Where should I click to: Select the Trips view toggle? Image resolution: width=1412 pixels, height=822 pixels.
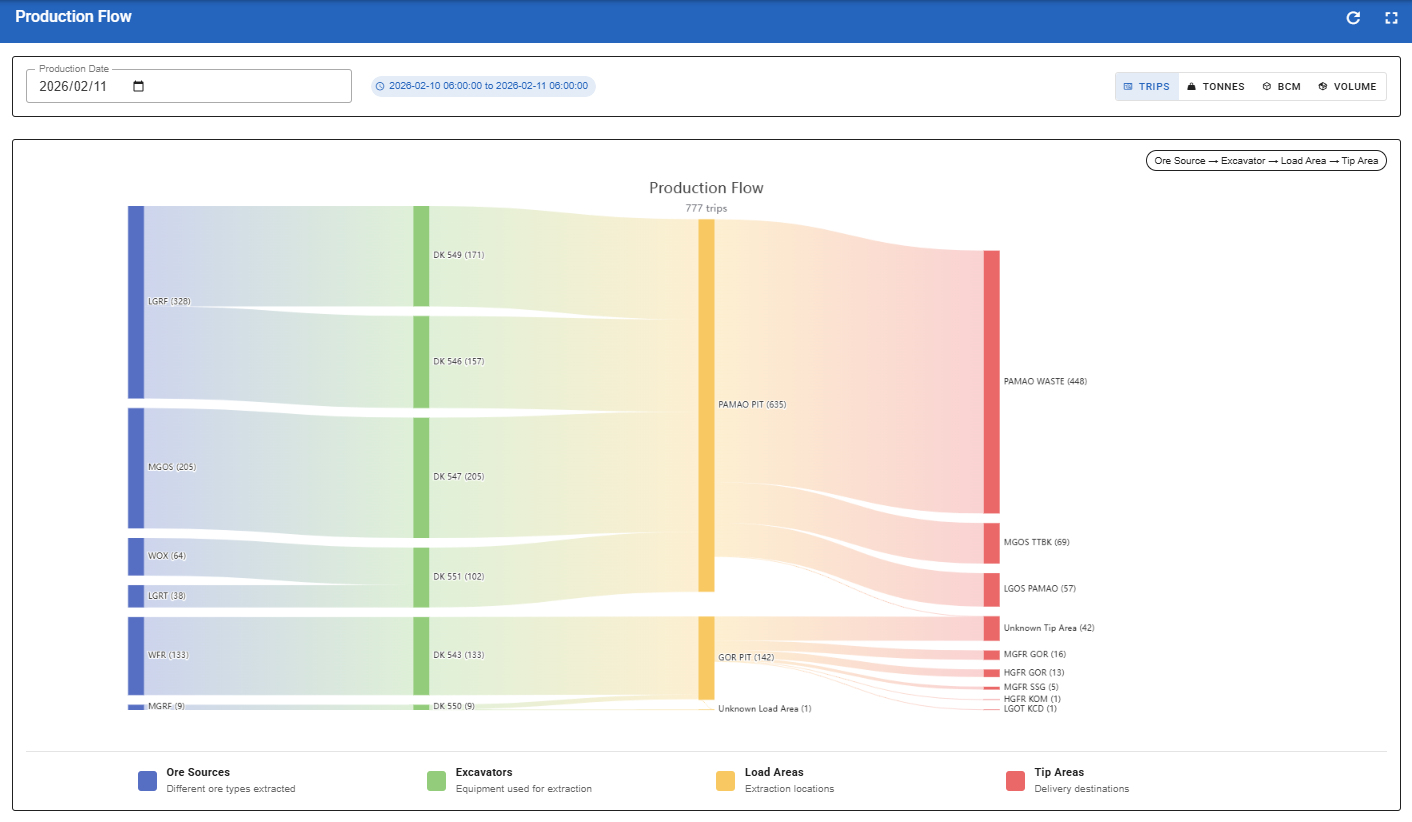[x=1147, y=87]
